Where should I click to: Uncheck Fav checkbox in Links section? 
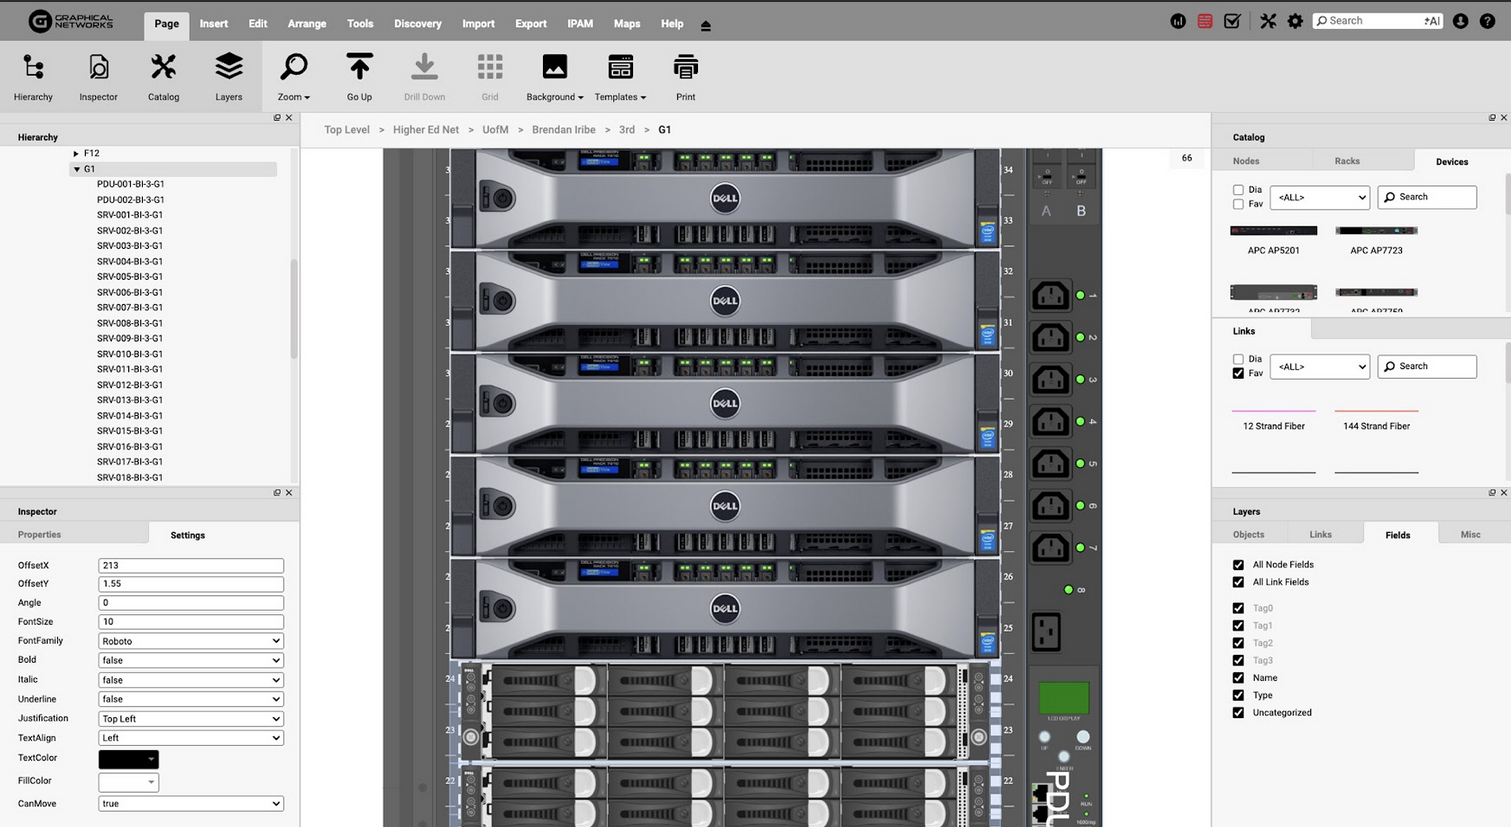[1238, 373]
